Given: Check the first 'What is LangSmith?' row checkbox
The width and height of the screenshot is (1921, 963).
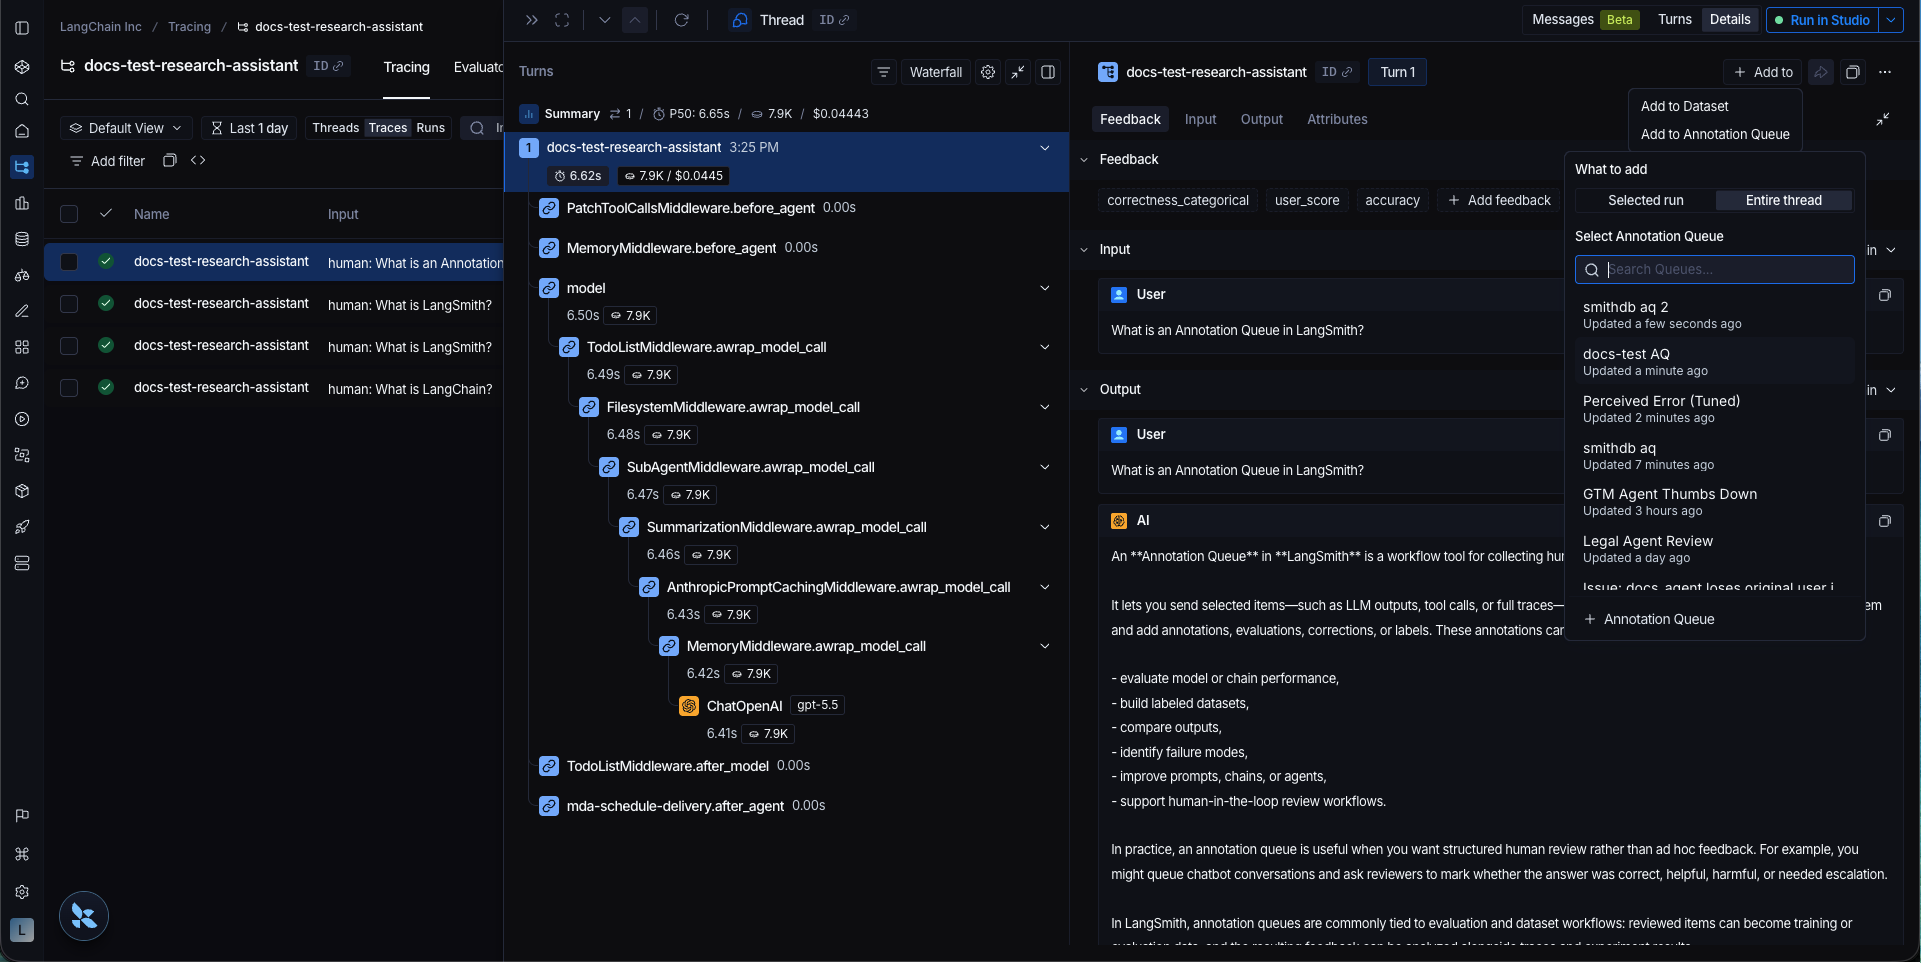Looking at the screenshot, I should pyautogui.click(x=69, y=304).
